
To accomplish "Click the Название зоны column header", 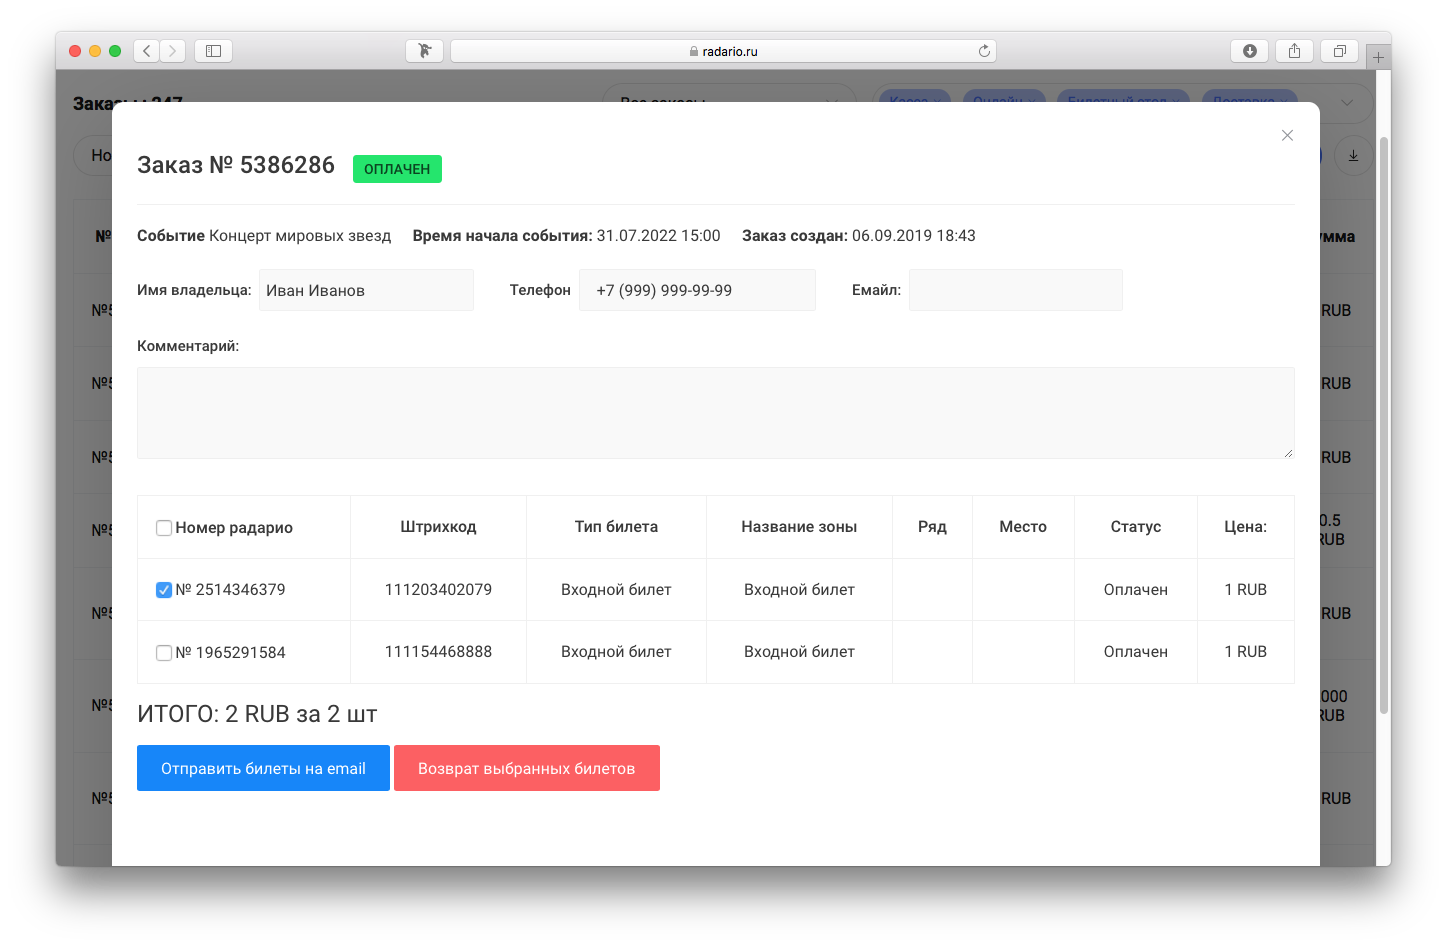I will tap(799, 527).
